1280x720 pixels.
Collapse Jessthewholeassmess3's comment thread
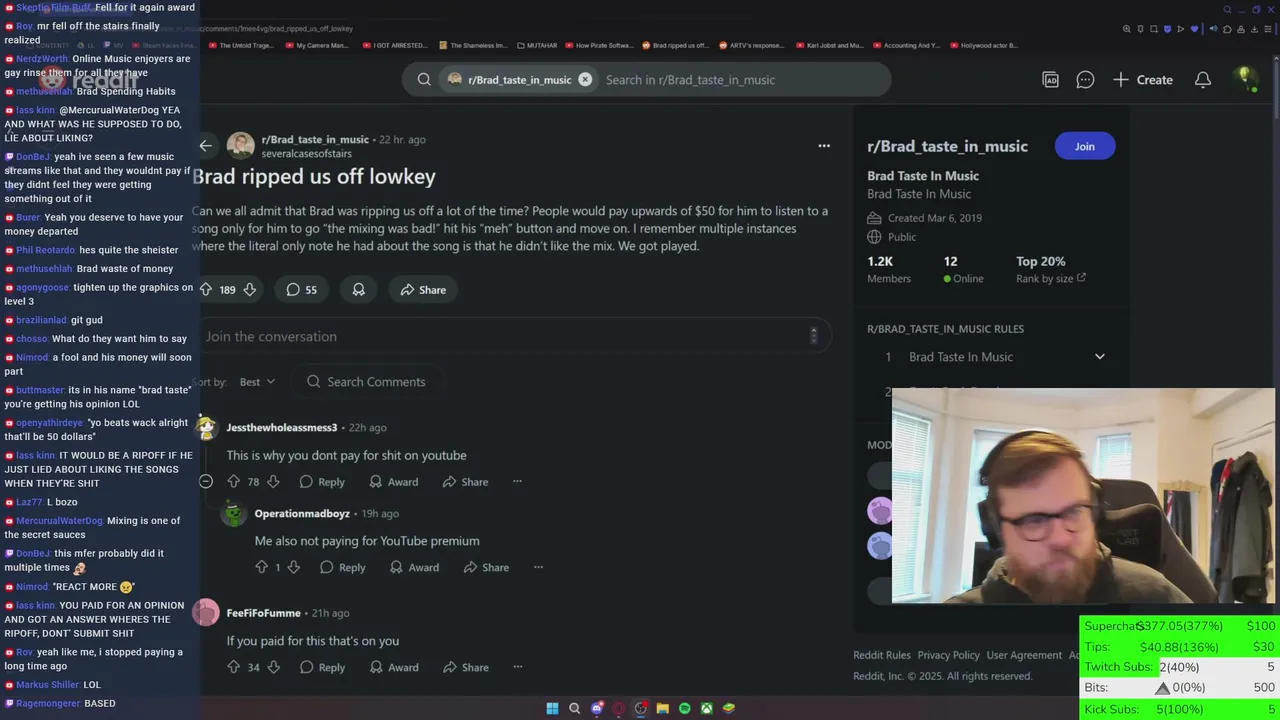(206, 482)
